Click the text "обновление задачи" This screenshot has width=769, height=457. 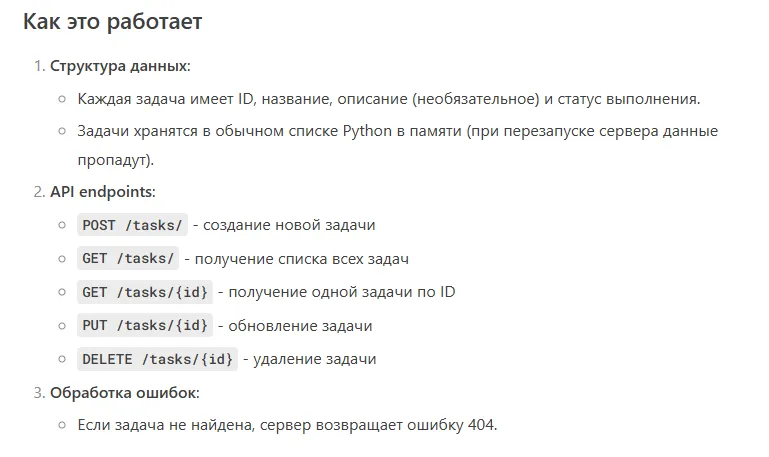click(x=300, y=326)
